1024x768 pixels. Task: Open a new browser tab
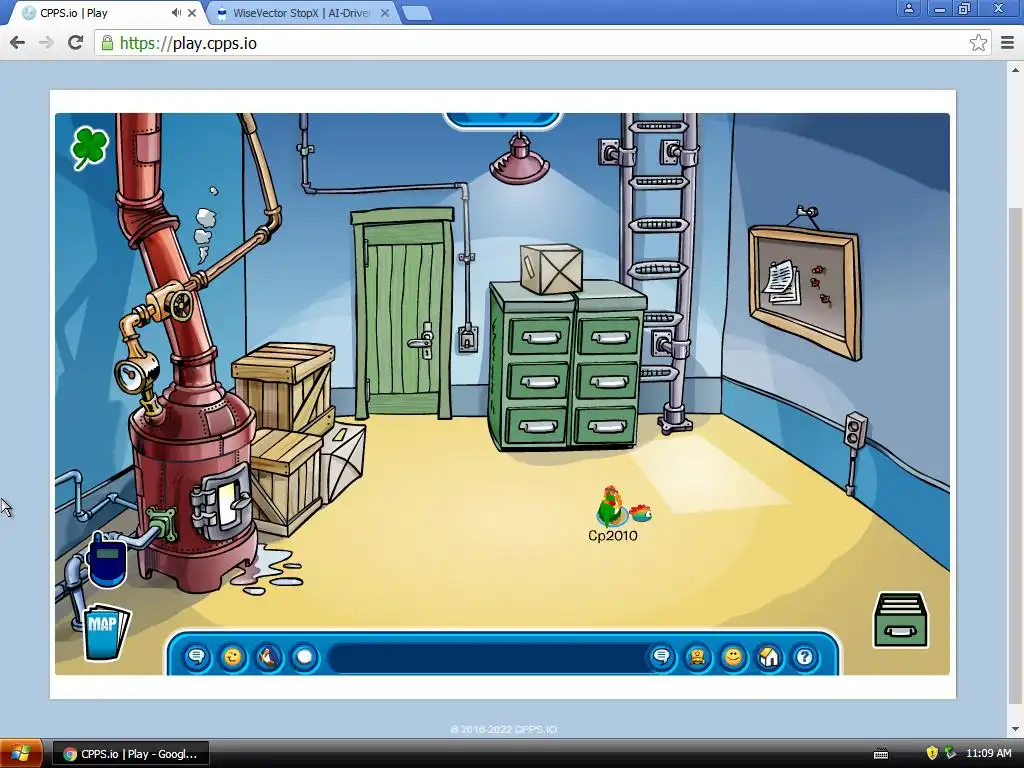pyautogui.click(x=416, y=13)
